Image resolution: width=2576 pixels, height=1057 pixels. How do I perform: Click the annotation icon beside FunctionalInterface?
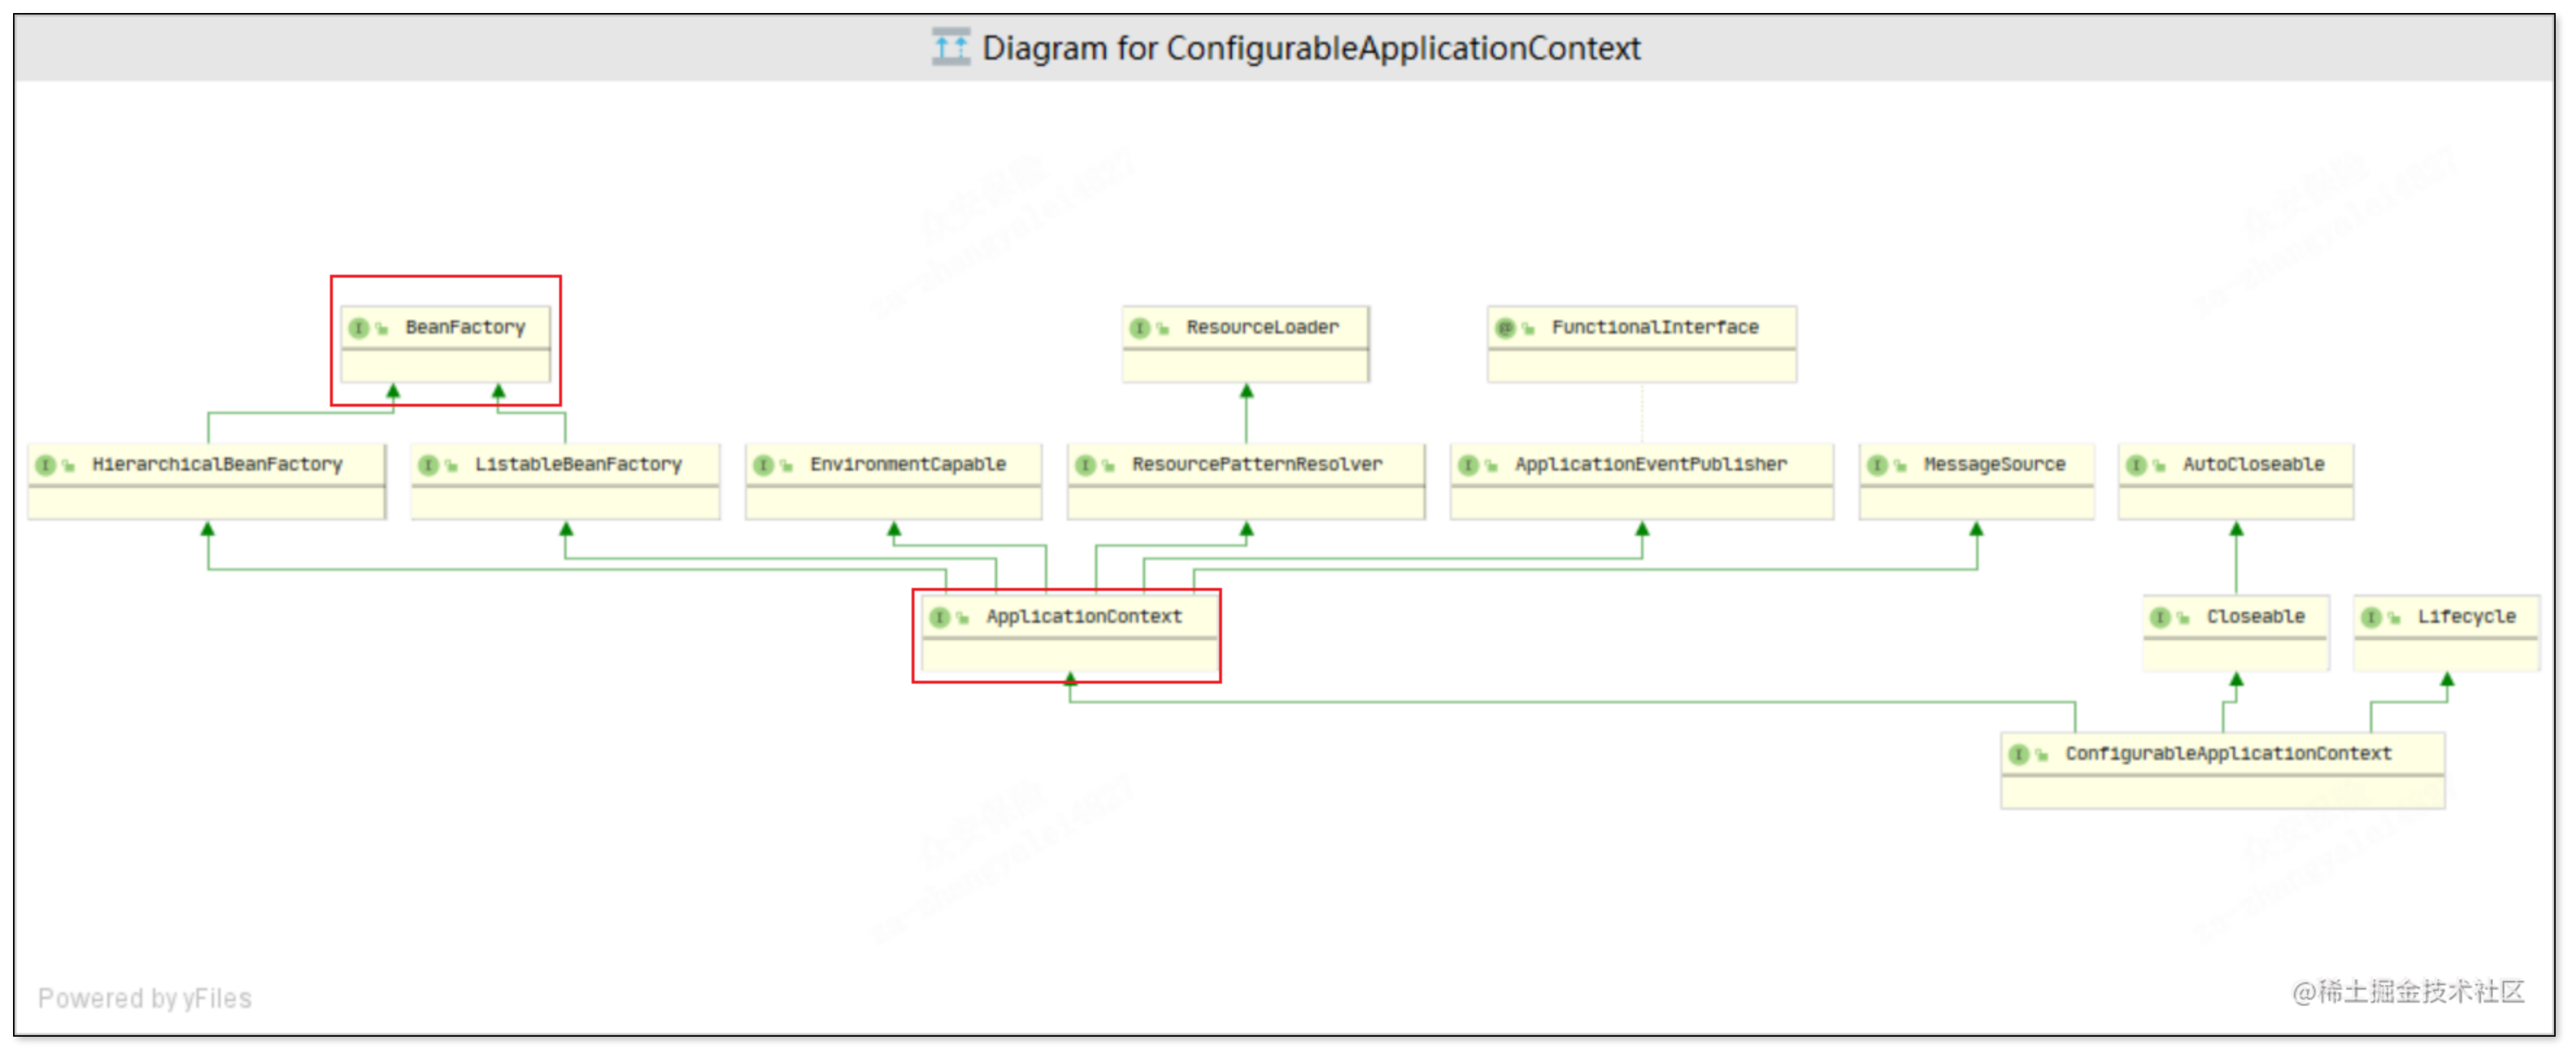point(1505,328)
